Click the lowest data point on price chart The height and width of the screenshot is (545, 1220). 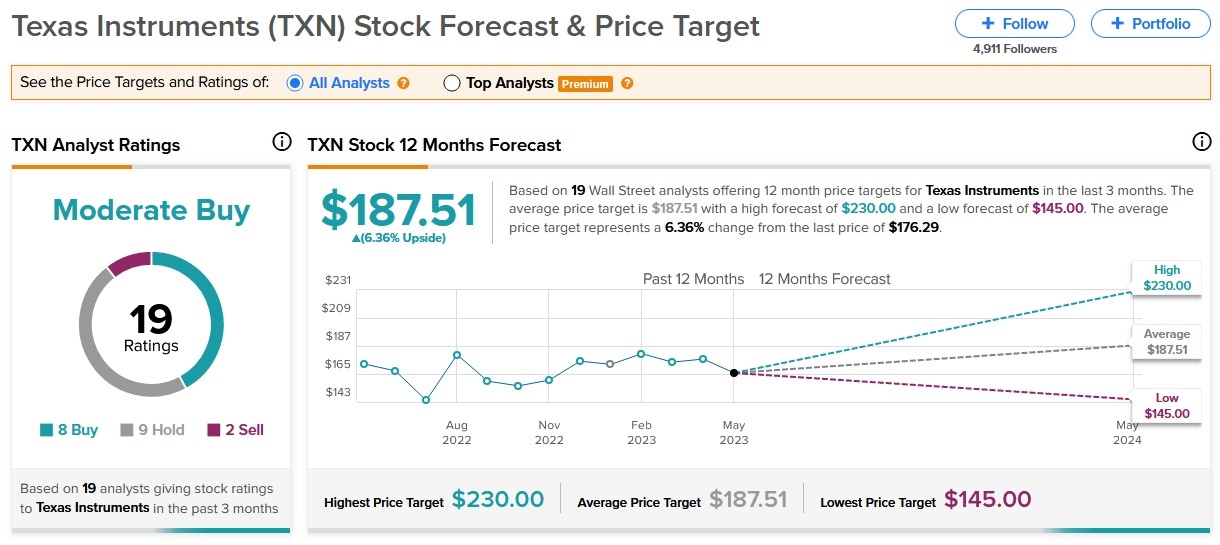coord(426,400)
